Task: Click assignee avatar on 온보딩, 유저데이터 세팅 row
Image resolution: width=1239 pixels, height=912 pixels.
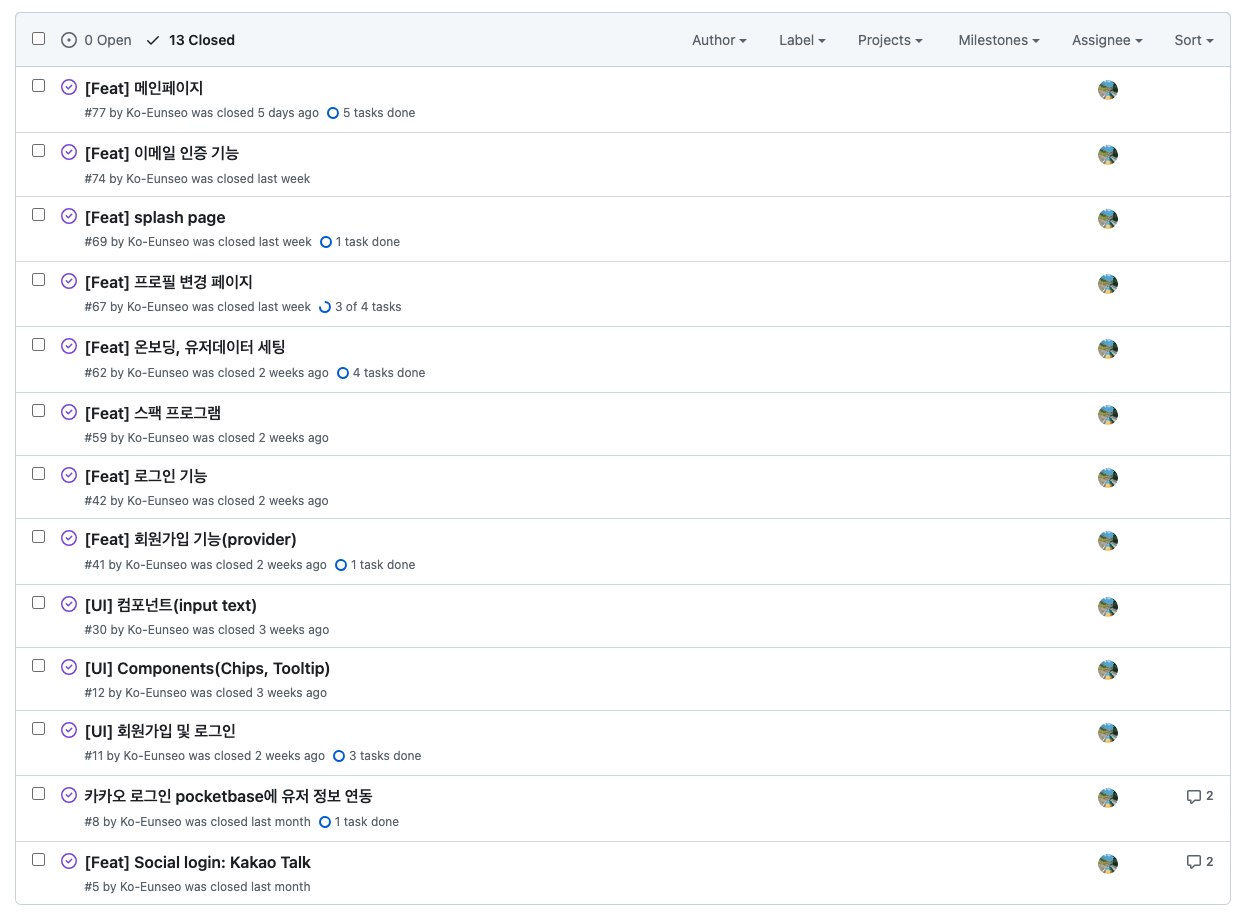Action: (1108, 349)
